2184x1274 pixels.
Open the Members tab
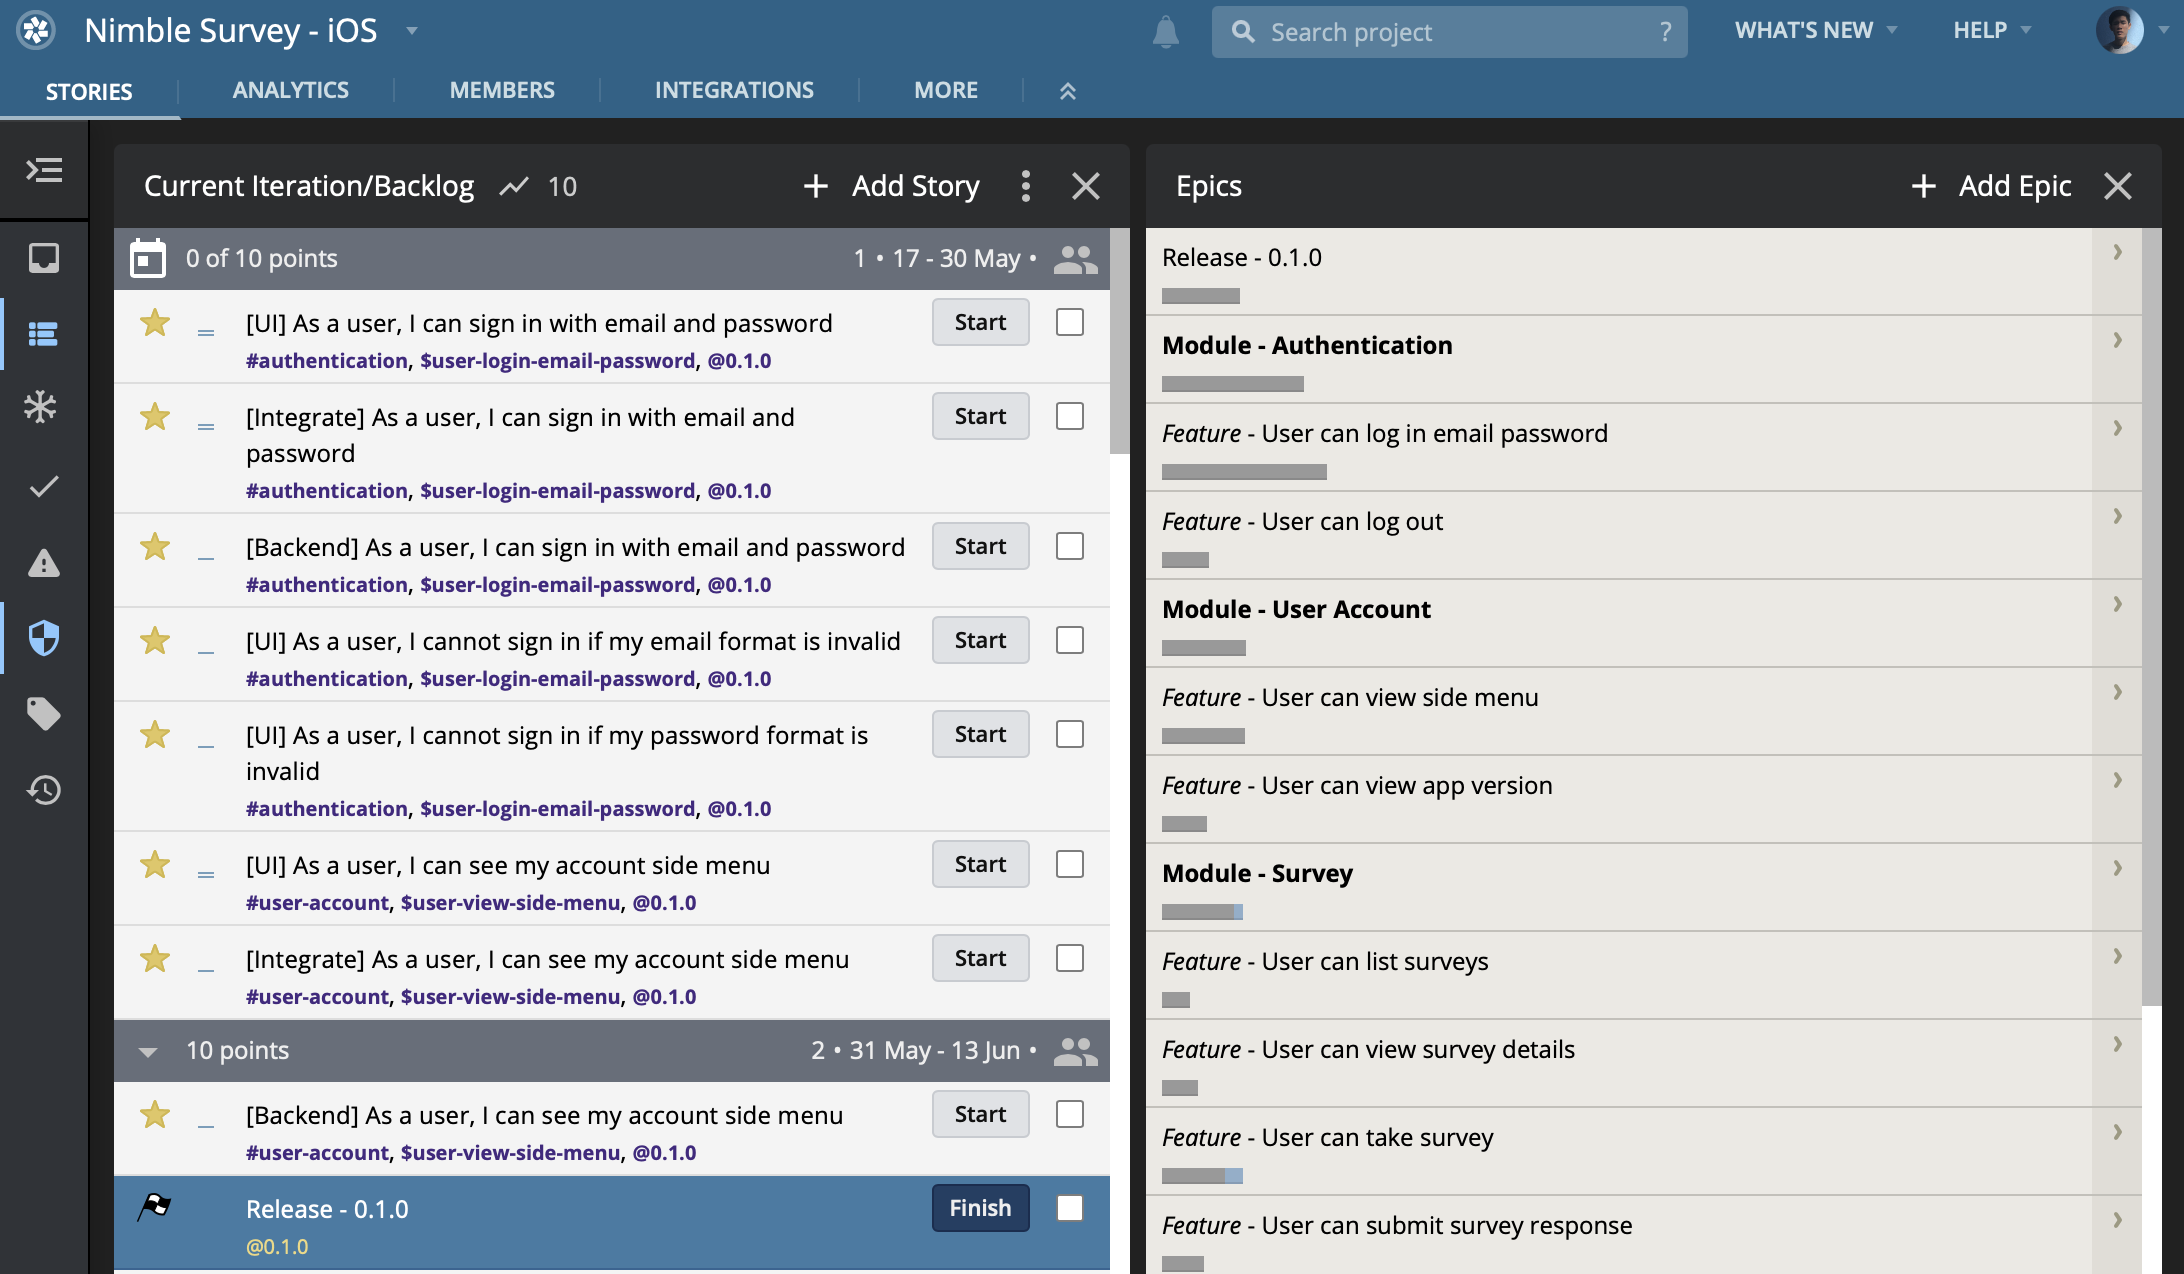click(x=501, y=90)
